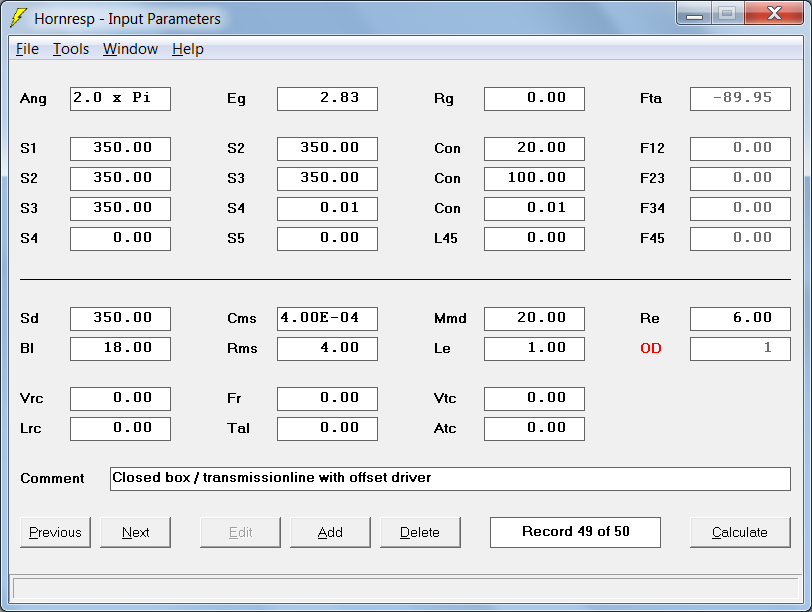Screen dimensions: 812x612
Task: Click the Edit button
Action: click(x=240, y=532)
